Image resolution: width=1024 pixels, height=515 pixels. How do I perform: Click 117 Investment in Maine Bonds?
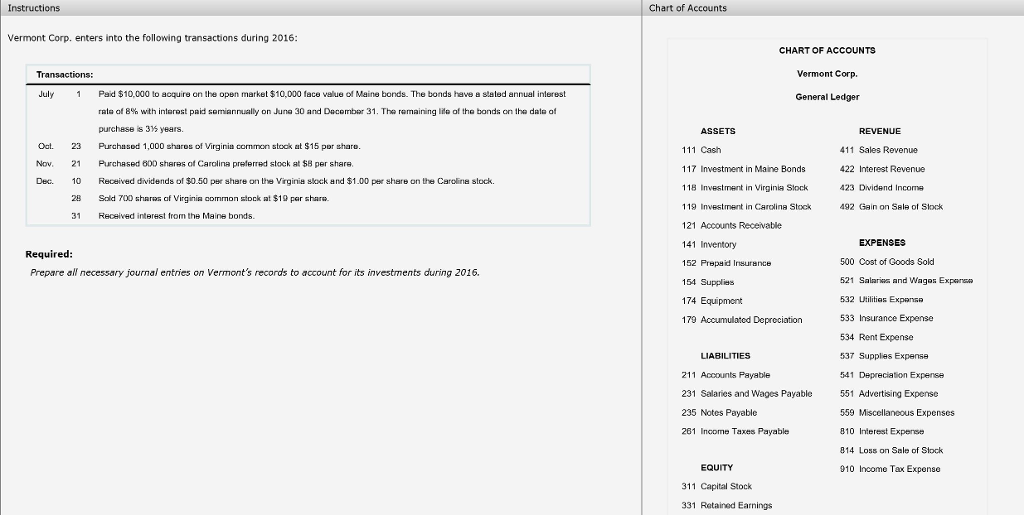click(743, 169)
